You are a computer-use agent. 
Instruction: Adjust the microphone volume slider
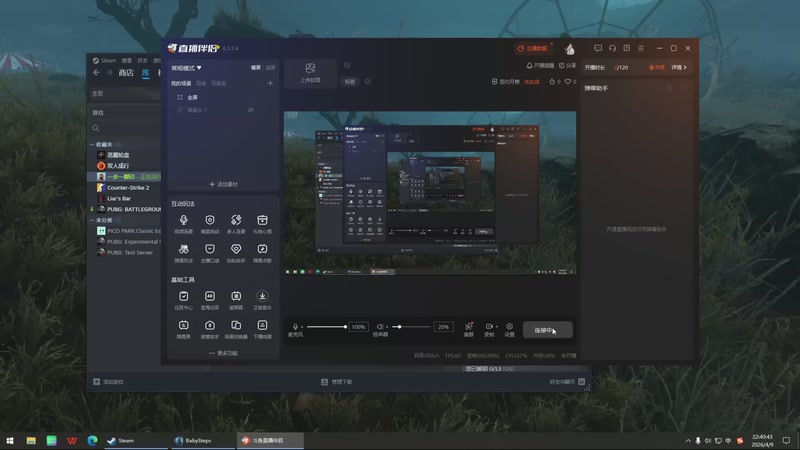(327, 327)
